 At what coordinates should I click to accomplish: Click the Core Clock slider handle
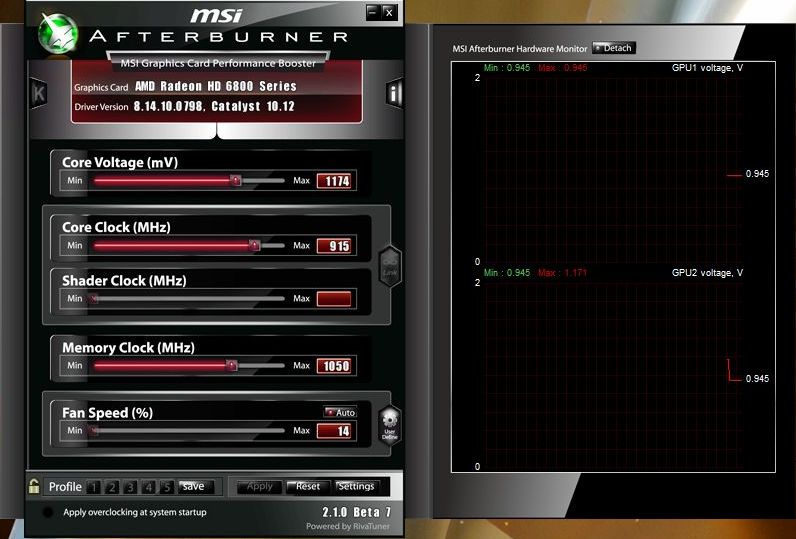(254, 245)
